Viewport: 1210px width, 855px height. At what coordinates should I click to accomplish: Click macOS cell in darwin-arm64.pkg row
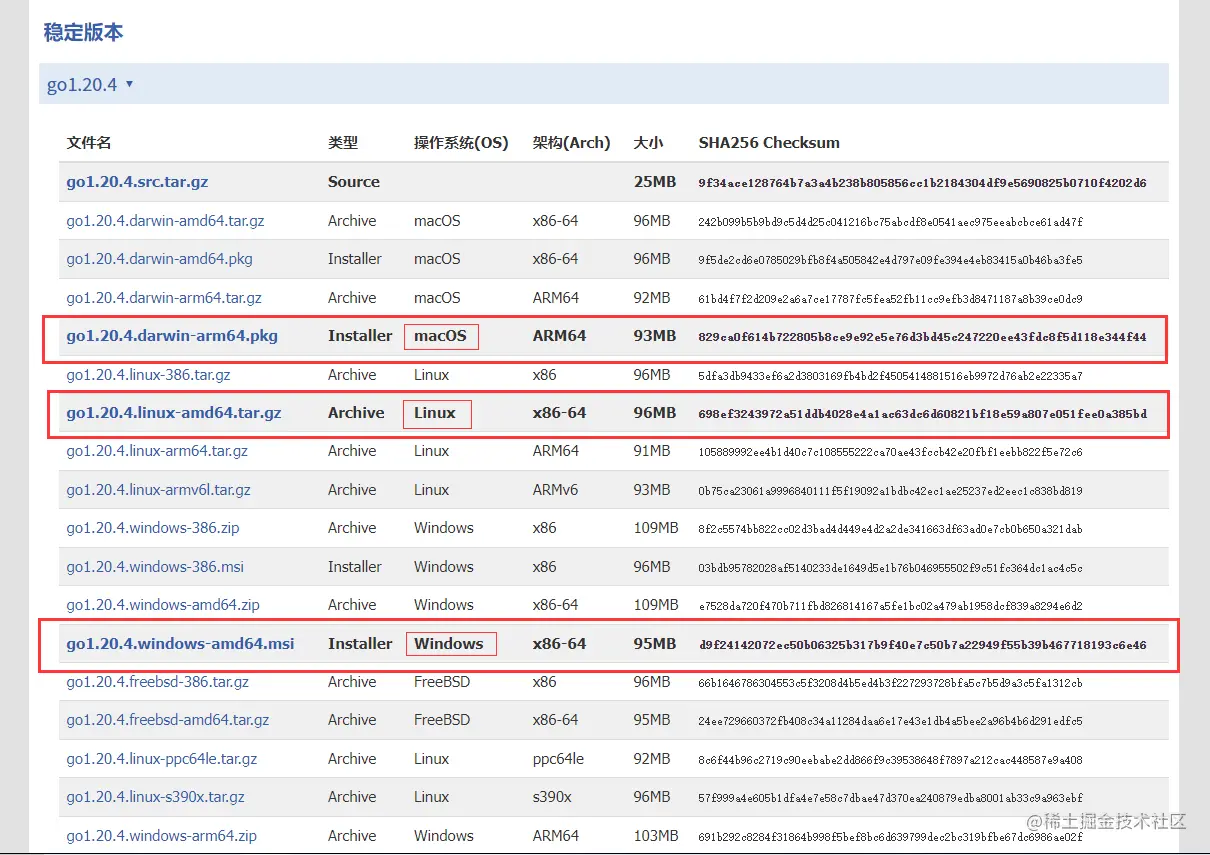pyautogui.click(x=440, y=336)
